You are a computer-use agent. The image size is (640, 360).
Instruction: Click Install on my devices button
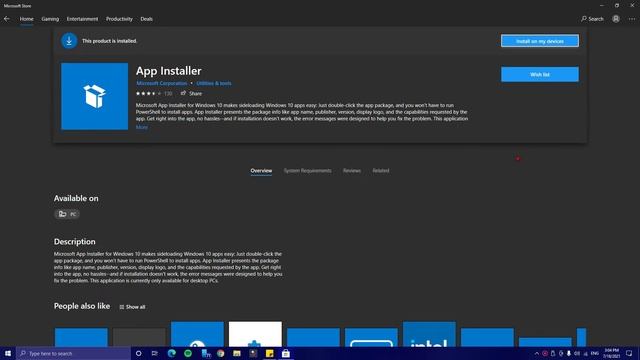tap(540, 41)
